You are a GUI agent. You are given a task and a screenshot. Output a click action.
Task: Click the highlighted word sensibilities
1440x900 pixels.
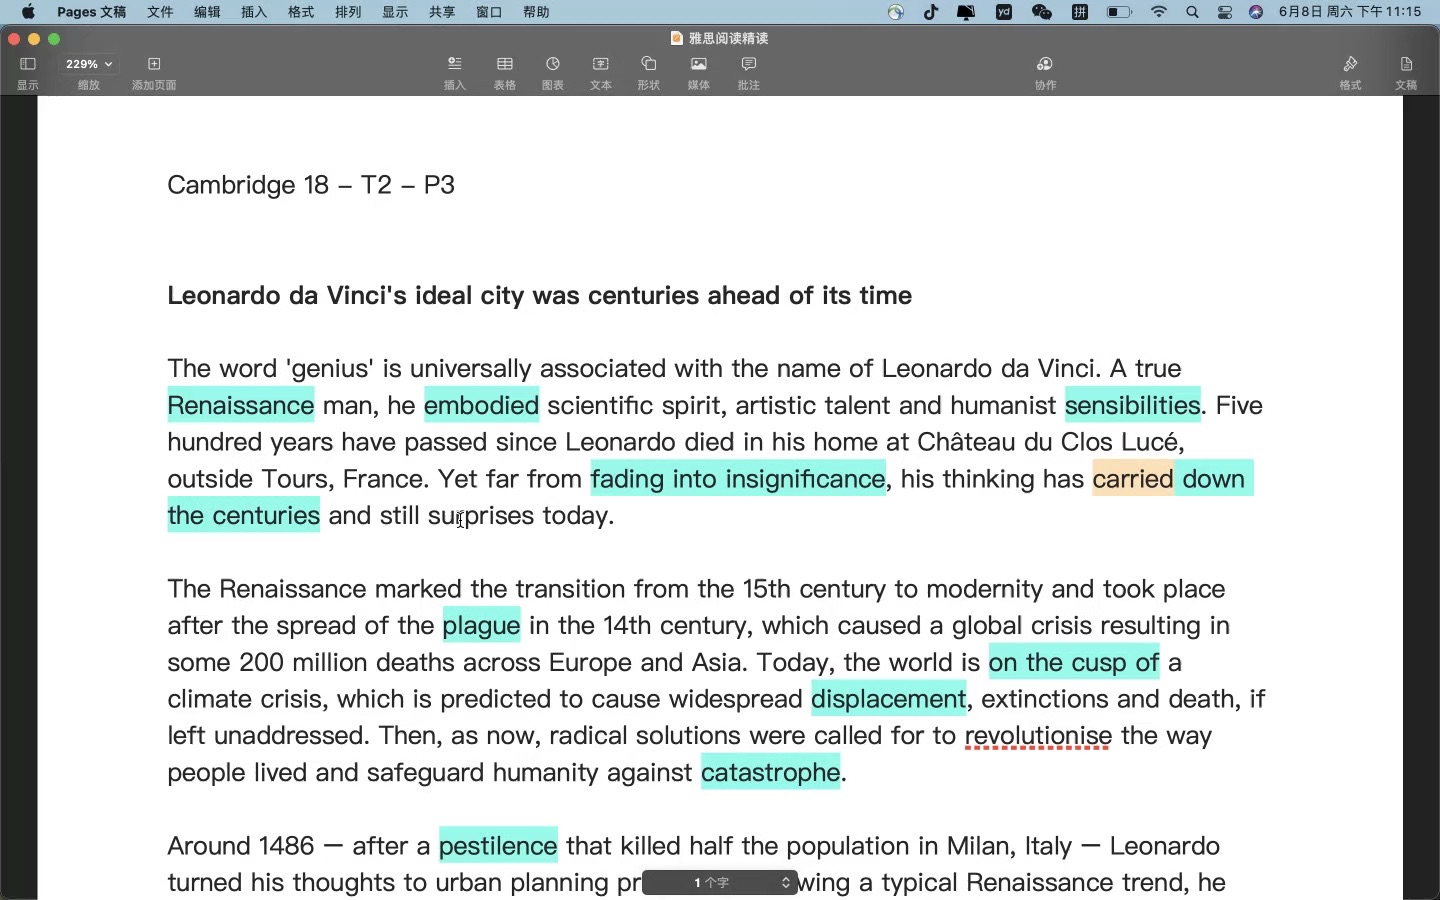point(1132,405)
